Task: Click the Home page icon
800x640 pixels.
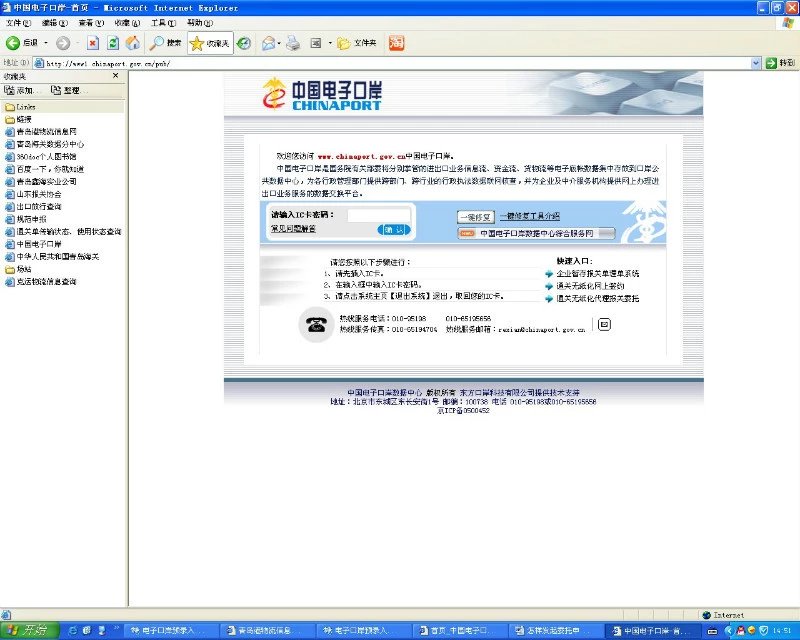Action: click(133, 43)
